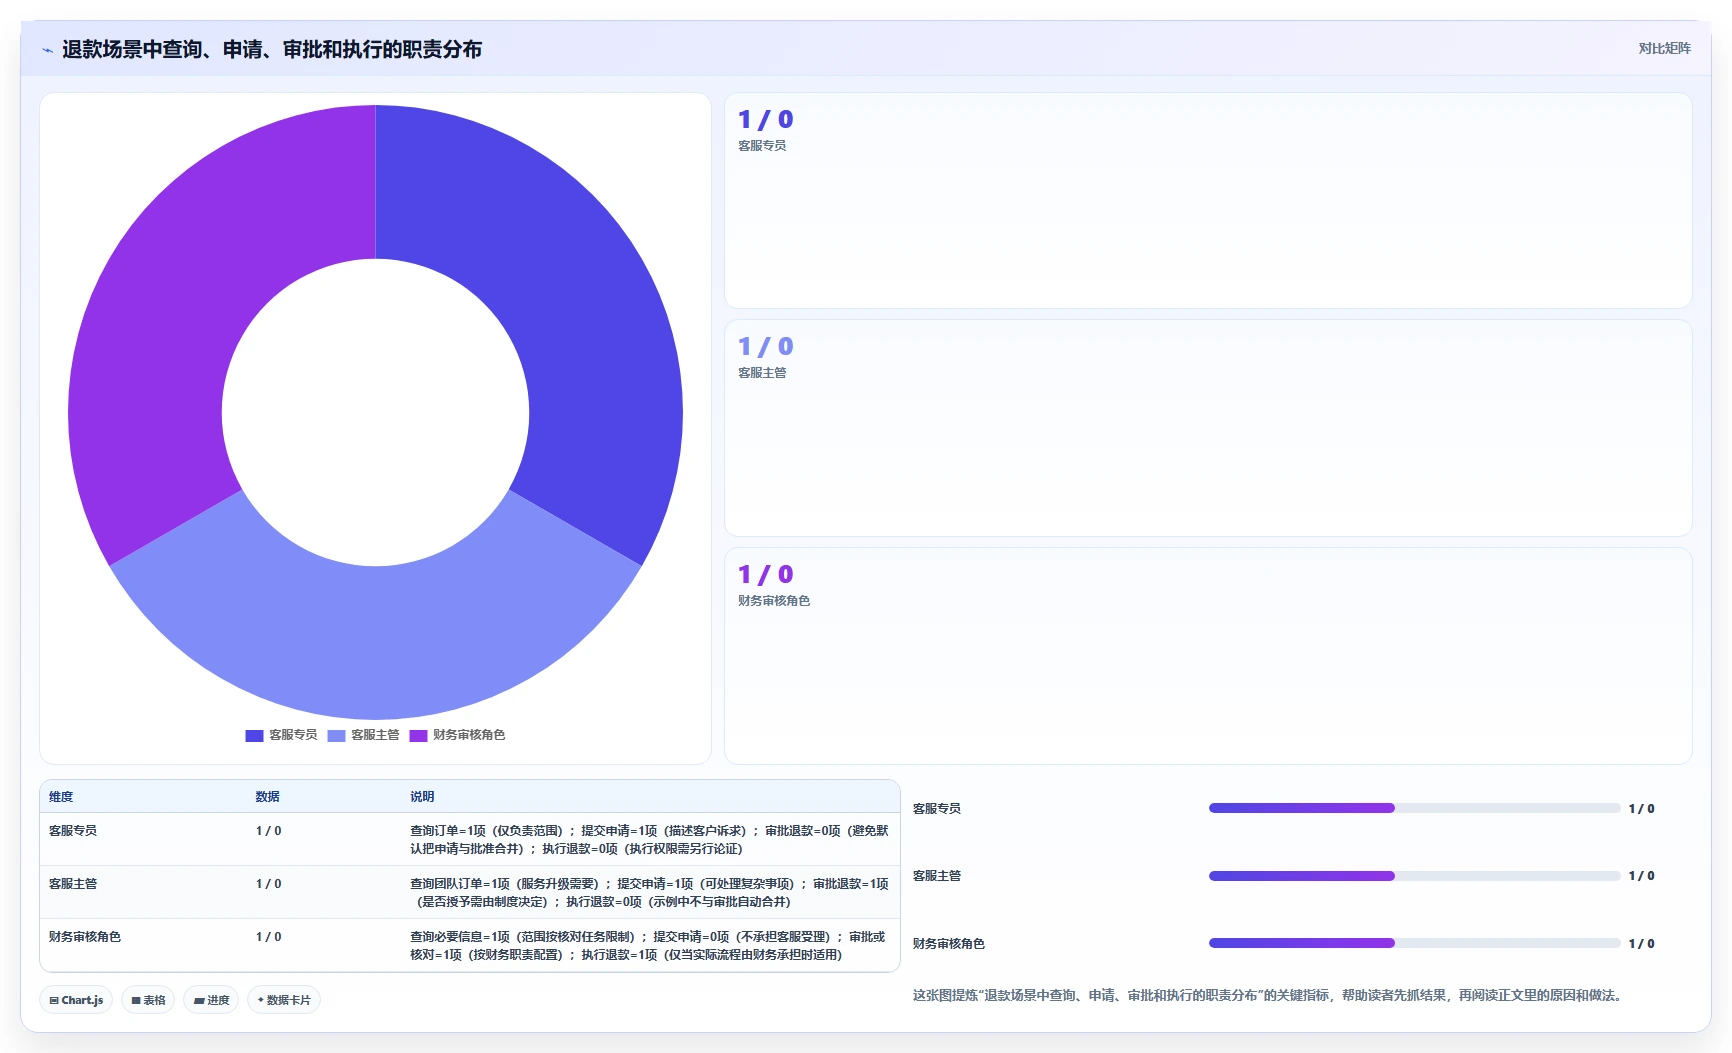The height and width of the screenshot is (1053, 1732).
Task: Click the small icon before the title
Action: (47, 50)
